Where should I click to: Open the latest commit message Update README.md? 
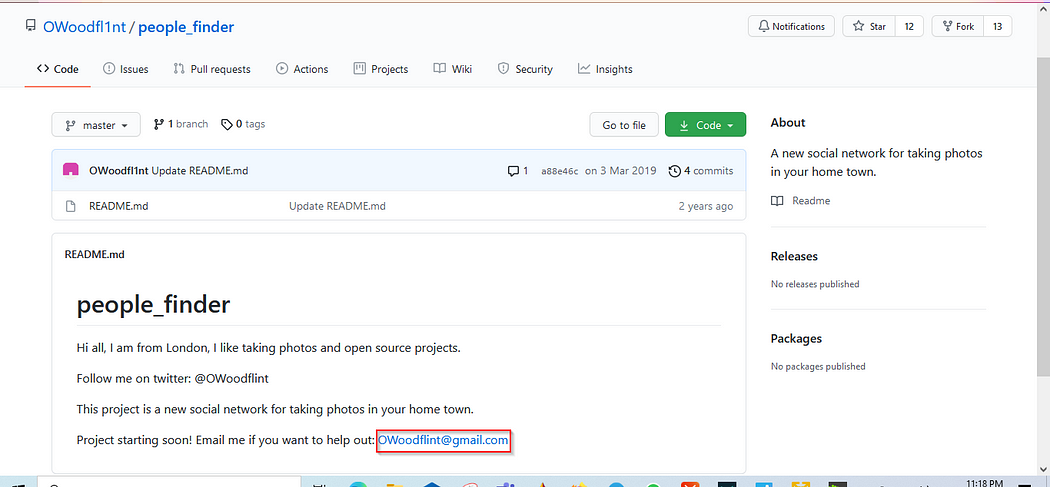click(200, 171)
